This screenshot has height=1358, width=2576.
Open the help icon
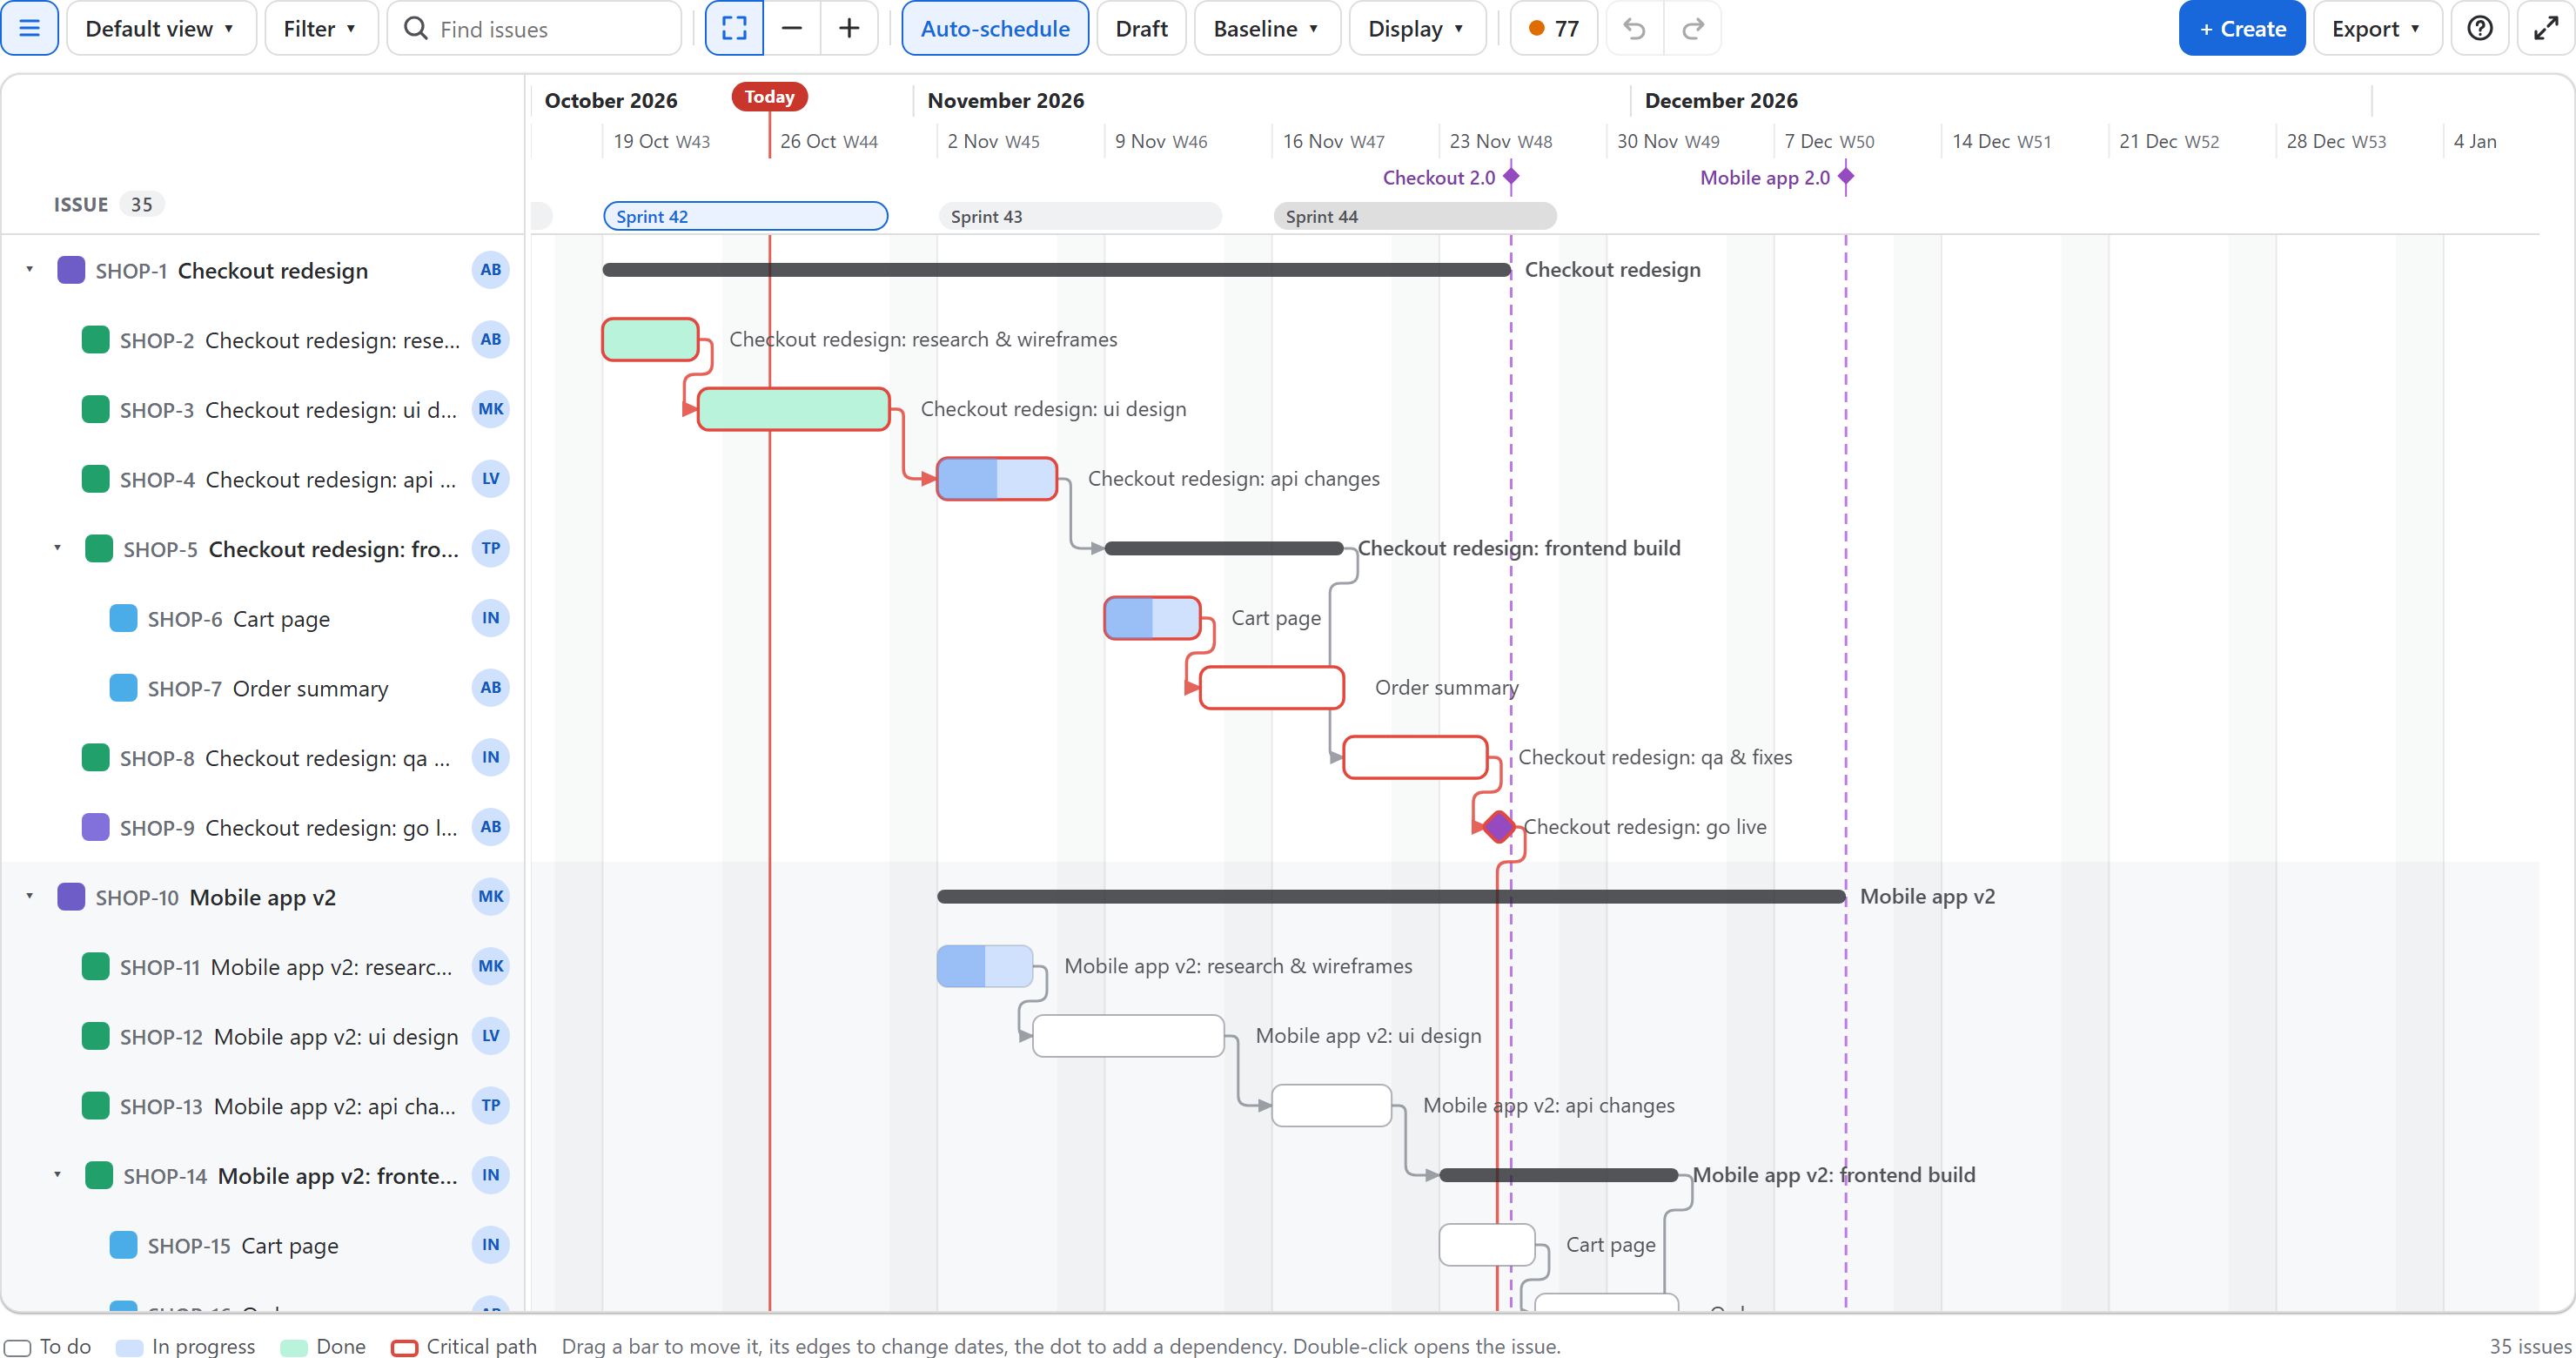coord(2479,28)
